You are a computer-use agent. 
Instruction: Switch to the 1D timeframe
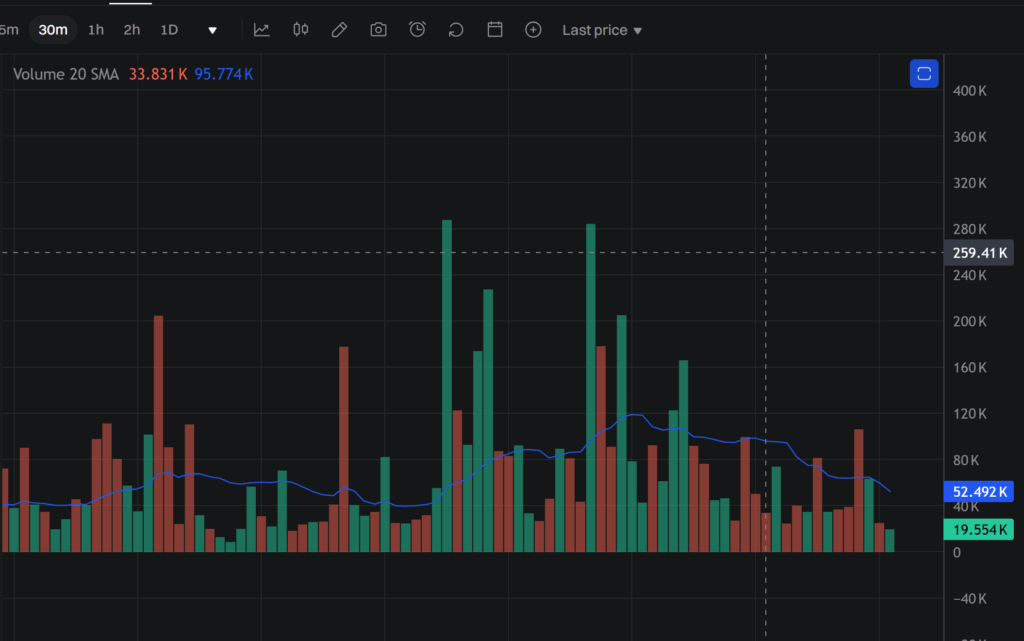click(x=169, y=30)
